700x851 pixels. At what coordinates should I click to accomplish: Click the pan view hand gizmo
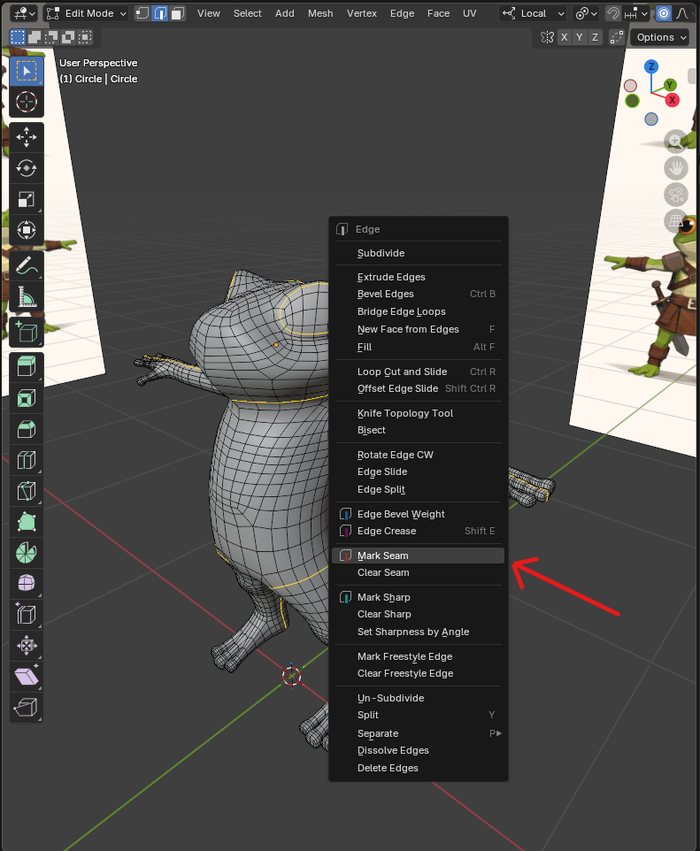[677, 168]
